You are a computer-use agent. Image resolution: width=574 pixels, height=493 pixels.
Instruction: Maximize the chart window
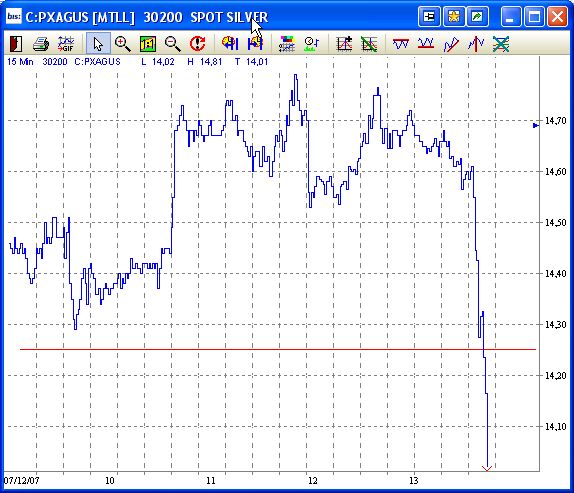click(x=534, y=16)
